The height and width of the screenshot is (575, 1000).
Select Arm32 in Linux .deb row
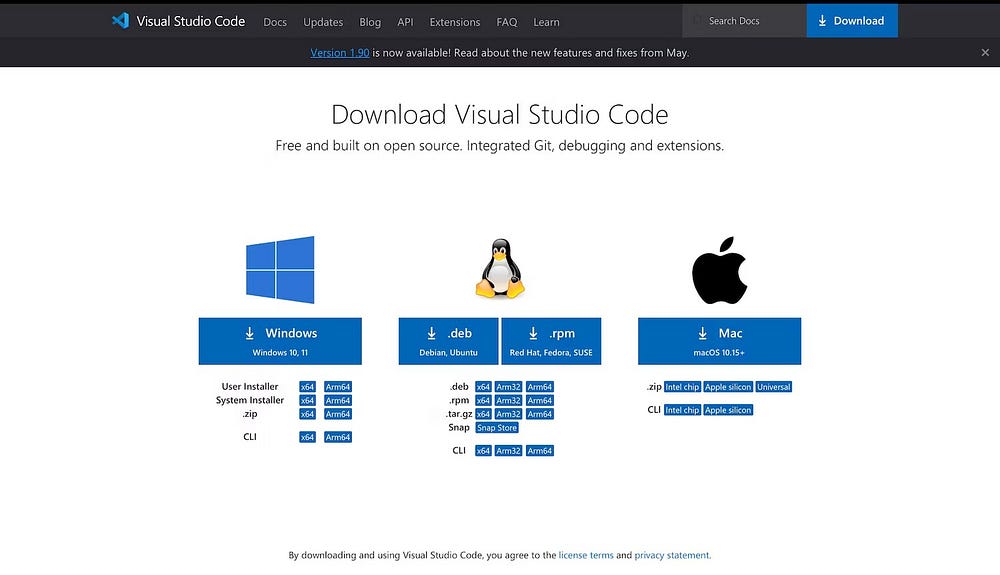(x=508, y=387)
